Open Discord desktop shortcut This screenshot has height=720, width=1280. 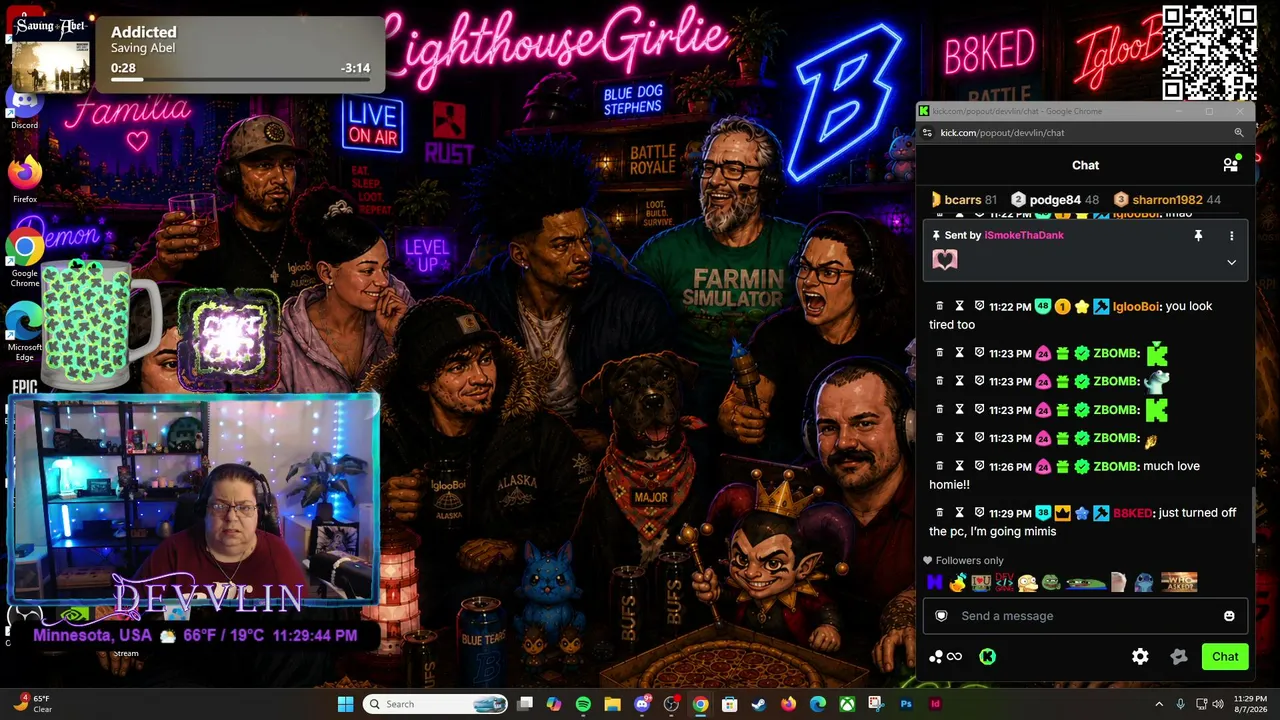tap(24, 107)
